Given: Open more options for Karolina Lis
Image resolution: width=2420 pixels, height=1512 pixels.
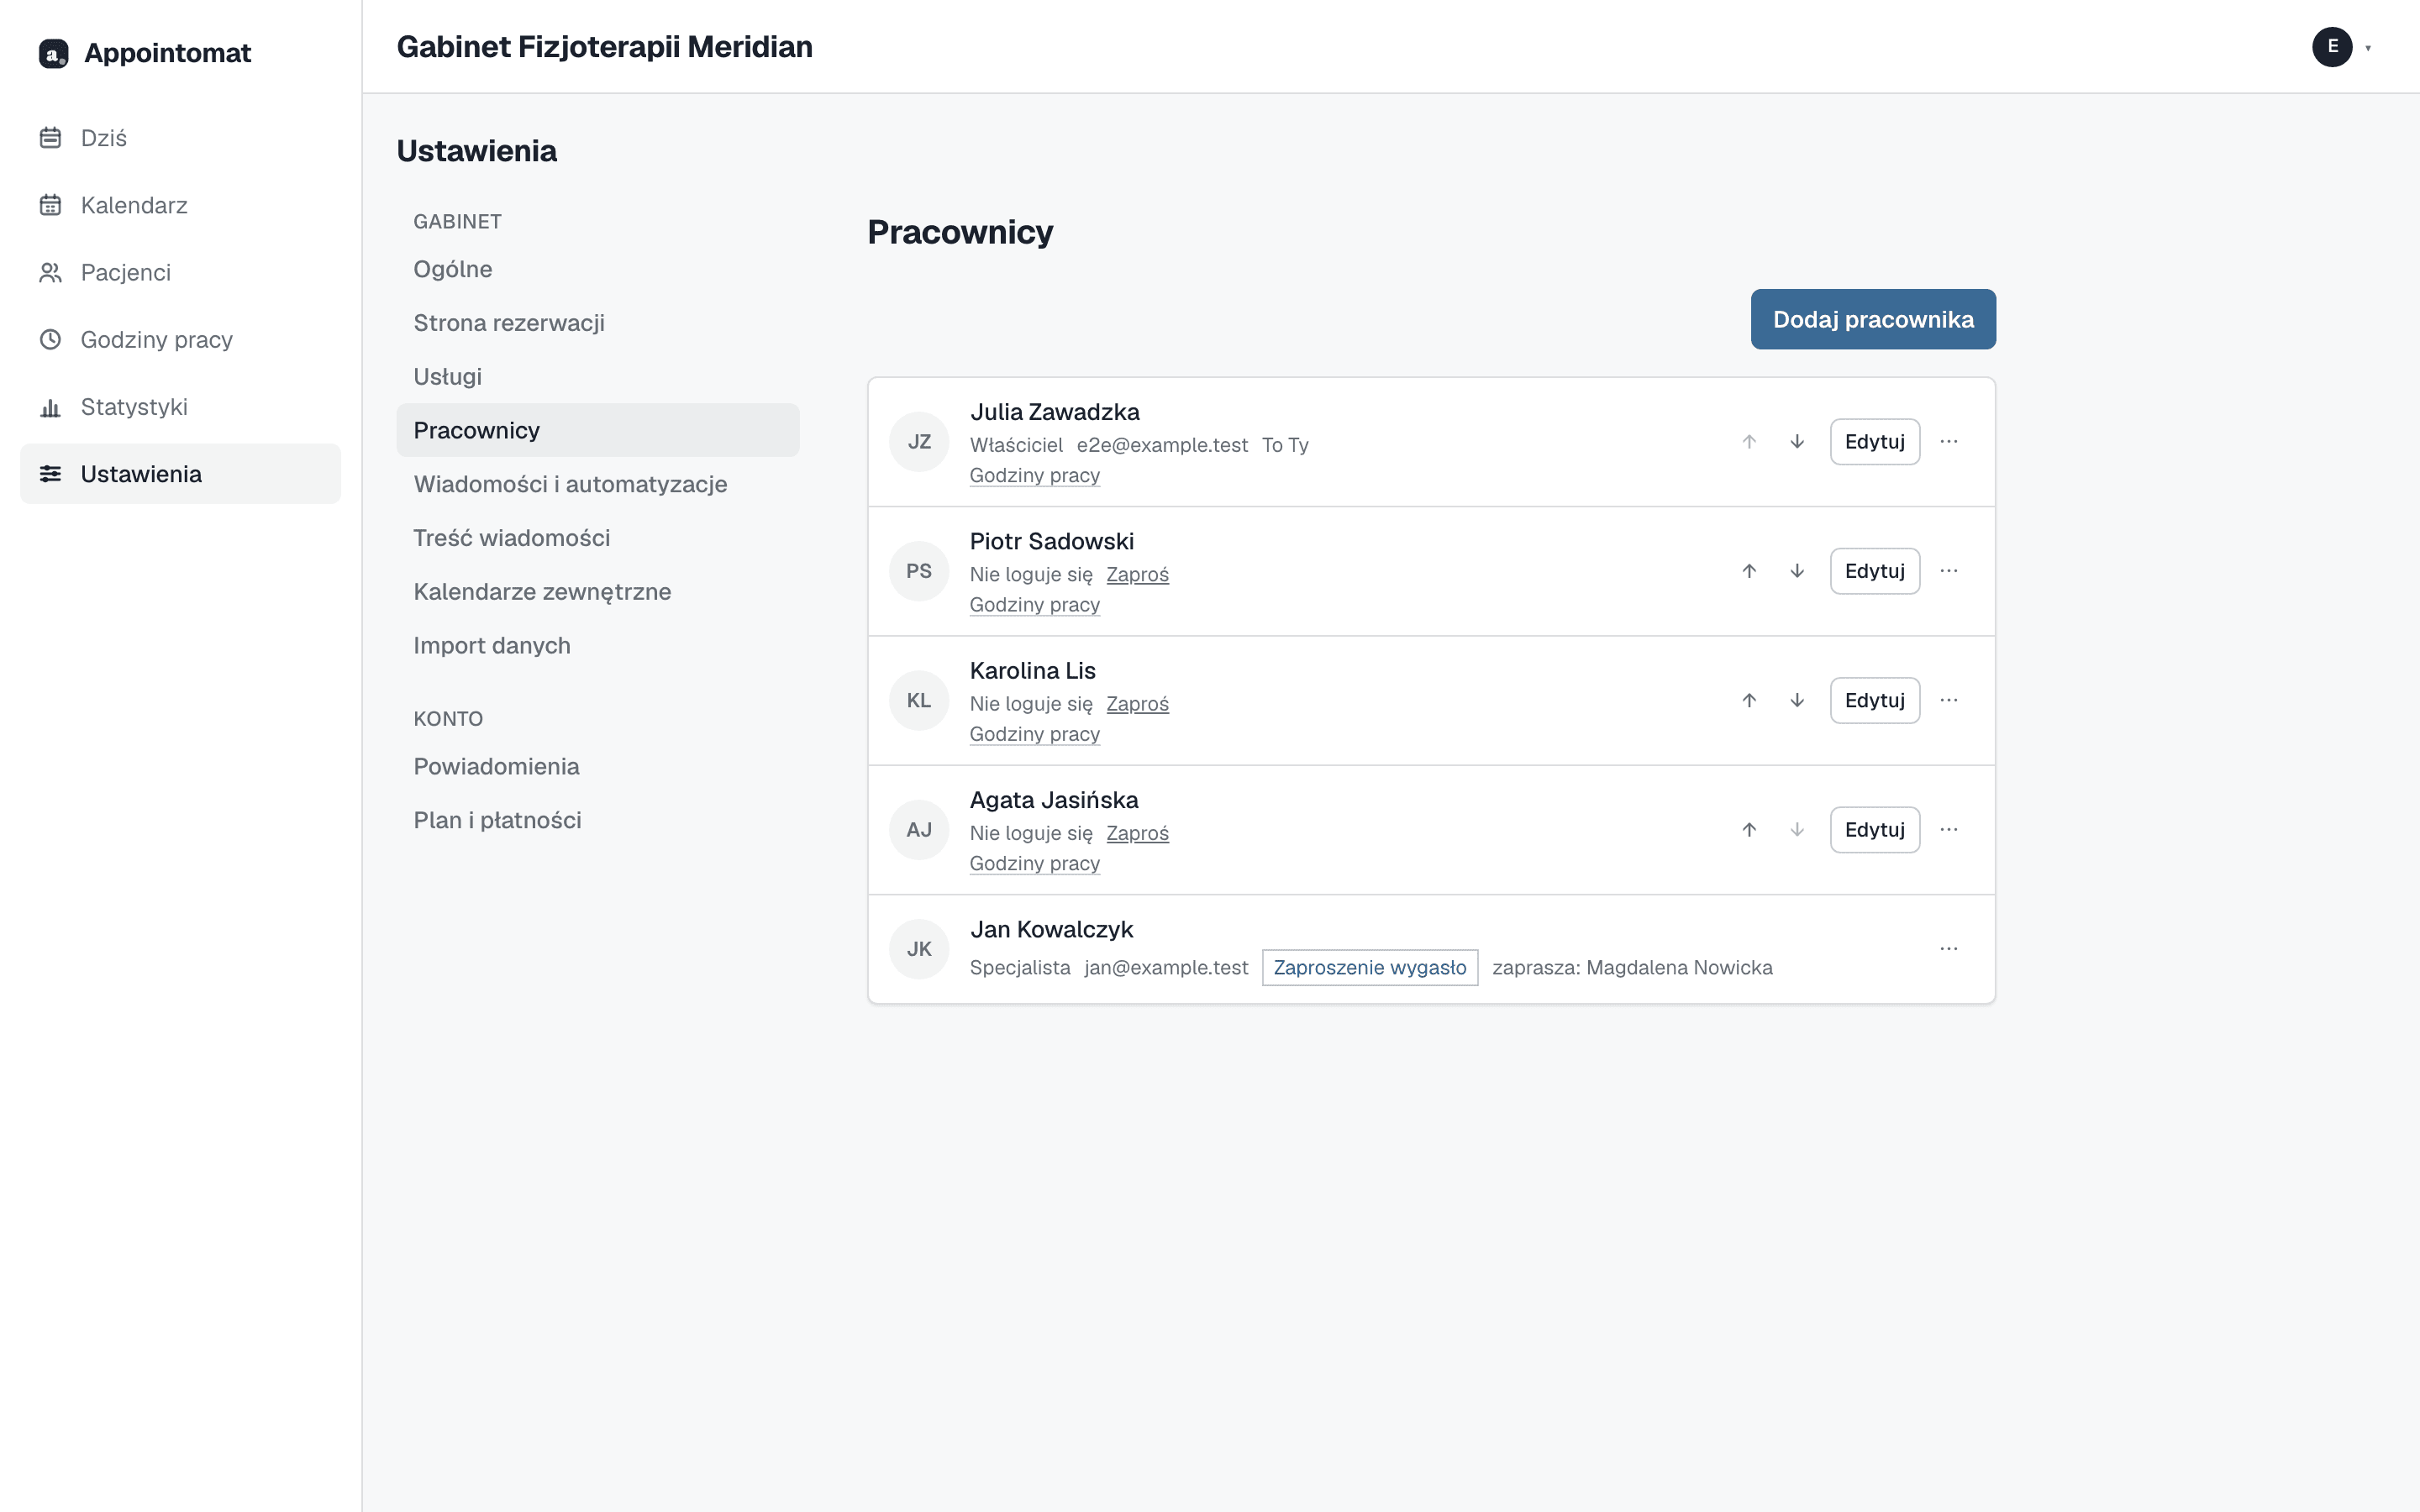Looking at the screenshot, I should pos(1949,700).
